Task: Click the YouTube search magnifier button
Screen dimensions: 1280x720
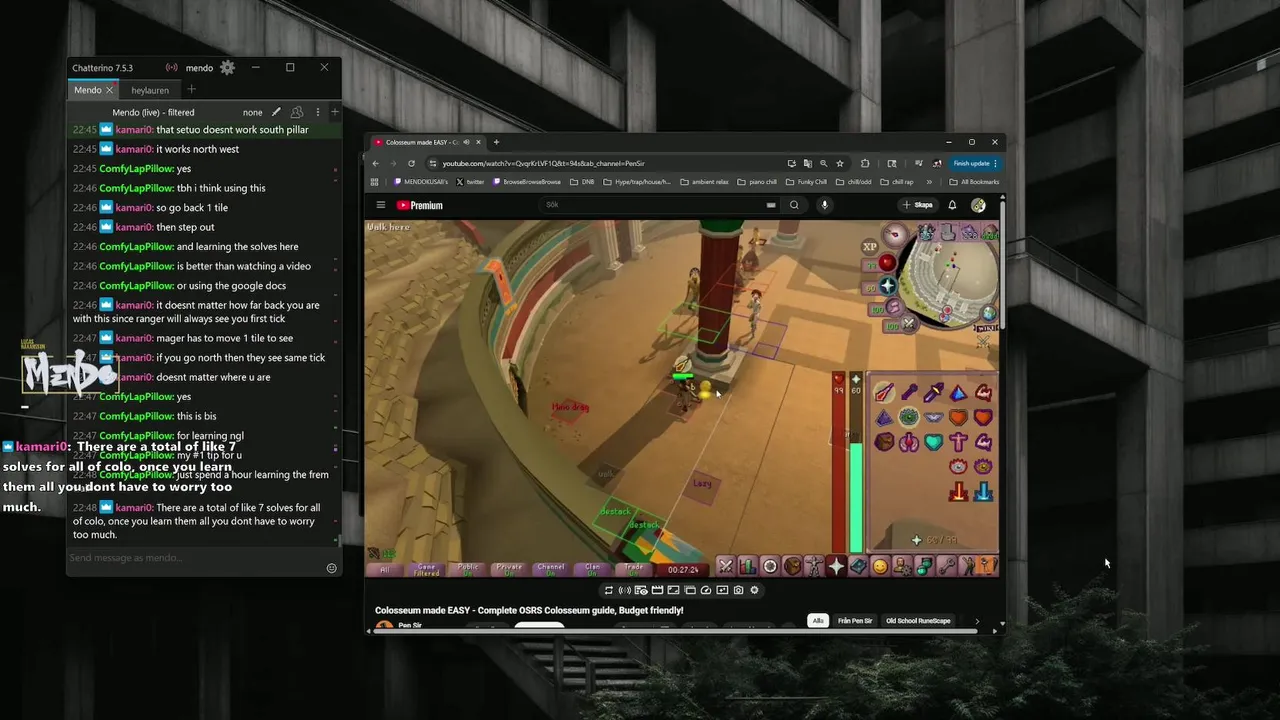Action: 794,205
